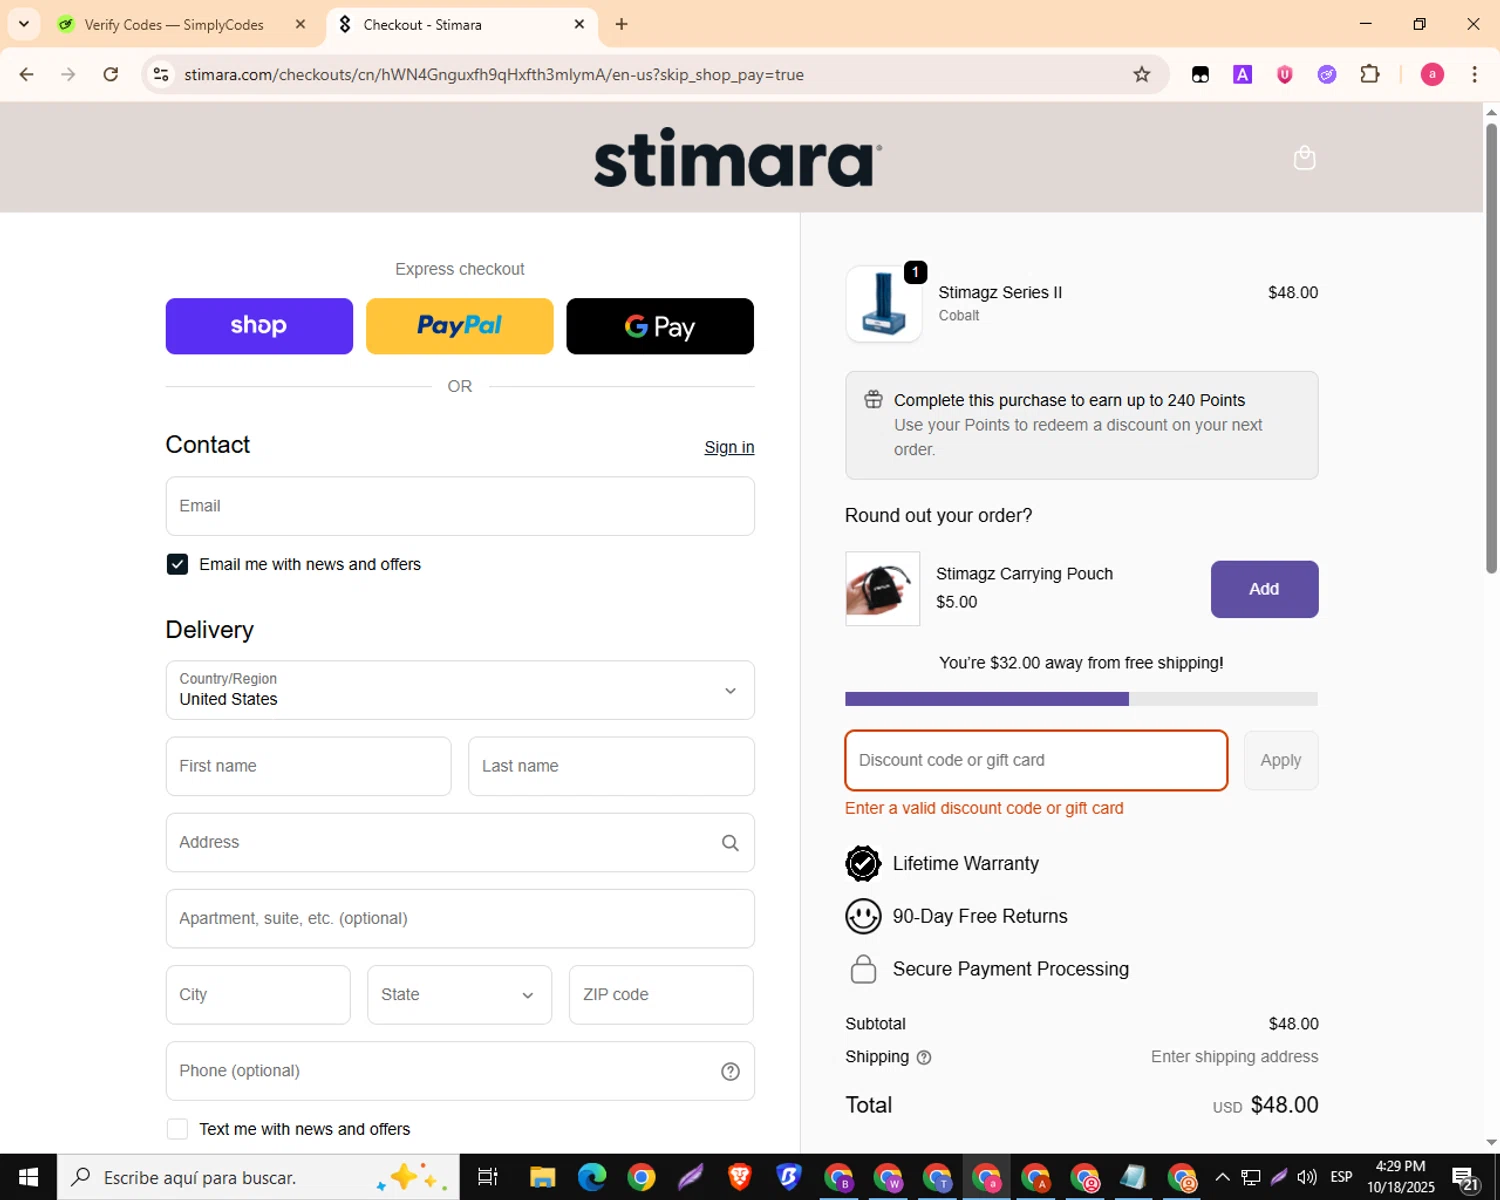Check Text me with news and offers
The image size is (1500, 1200).
(x=177, y=1129)
